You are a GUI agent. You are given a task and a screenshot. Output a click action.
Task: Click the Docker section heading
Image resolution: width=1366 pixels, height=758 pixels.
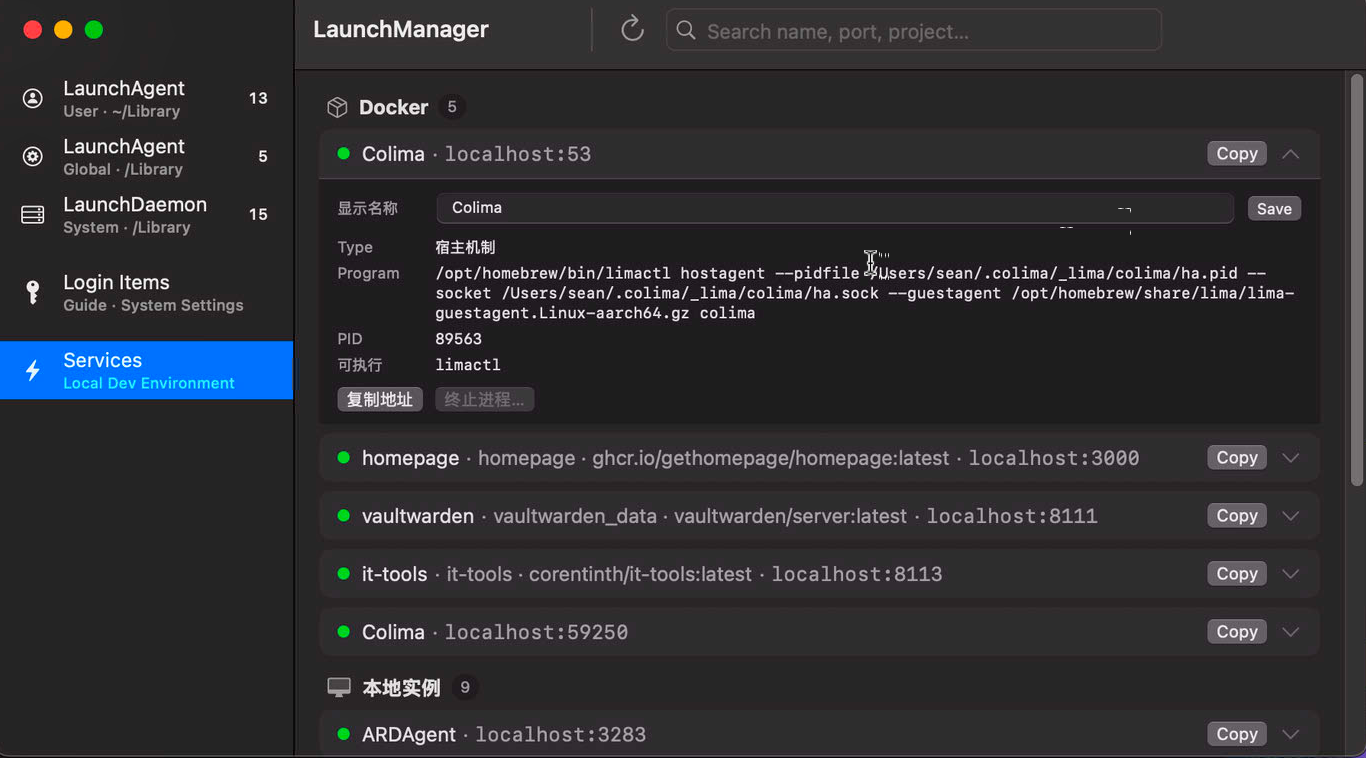(394, 107)
